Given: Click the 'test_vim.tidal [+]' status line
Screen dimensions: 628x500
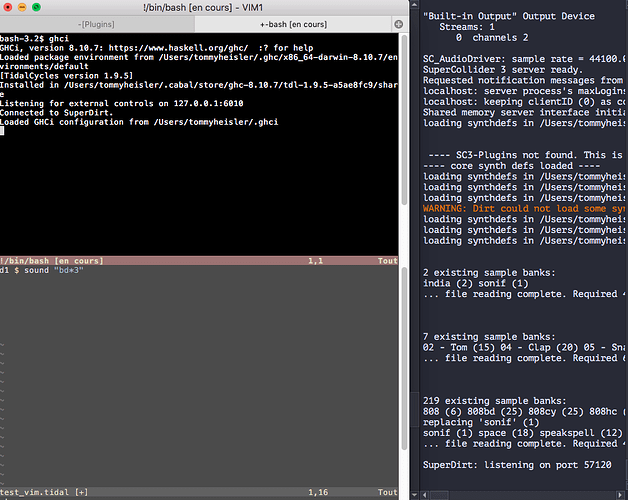Looking at the screenshot, I should click(199, 492).
